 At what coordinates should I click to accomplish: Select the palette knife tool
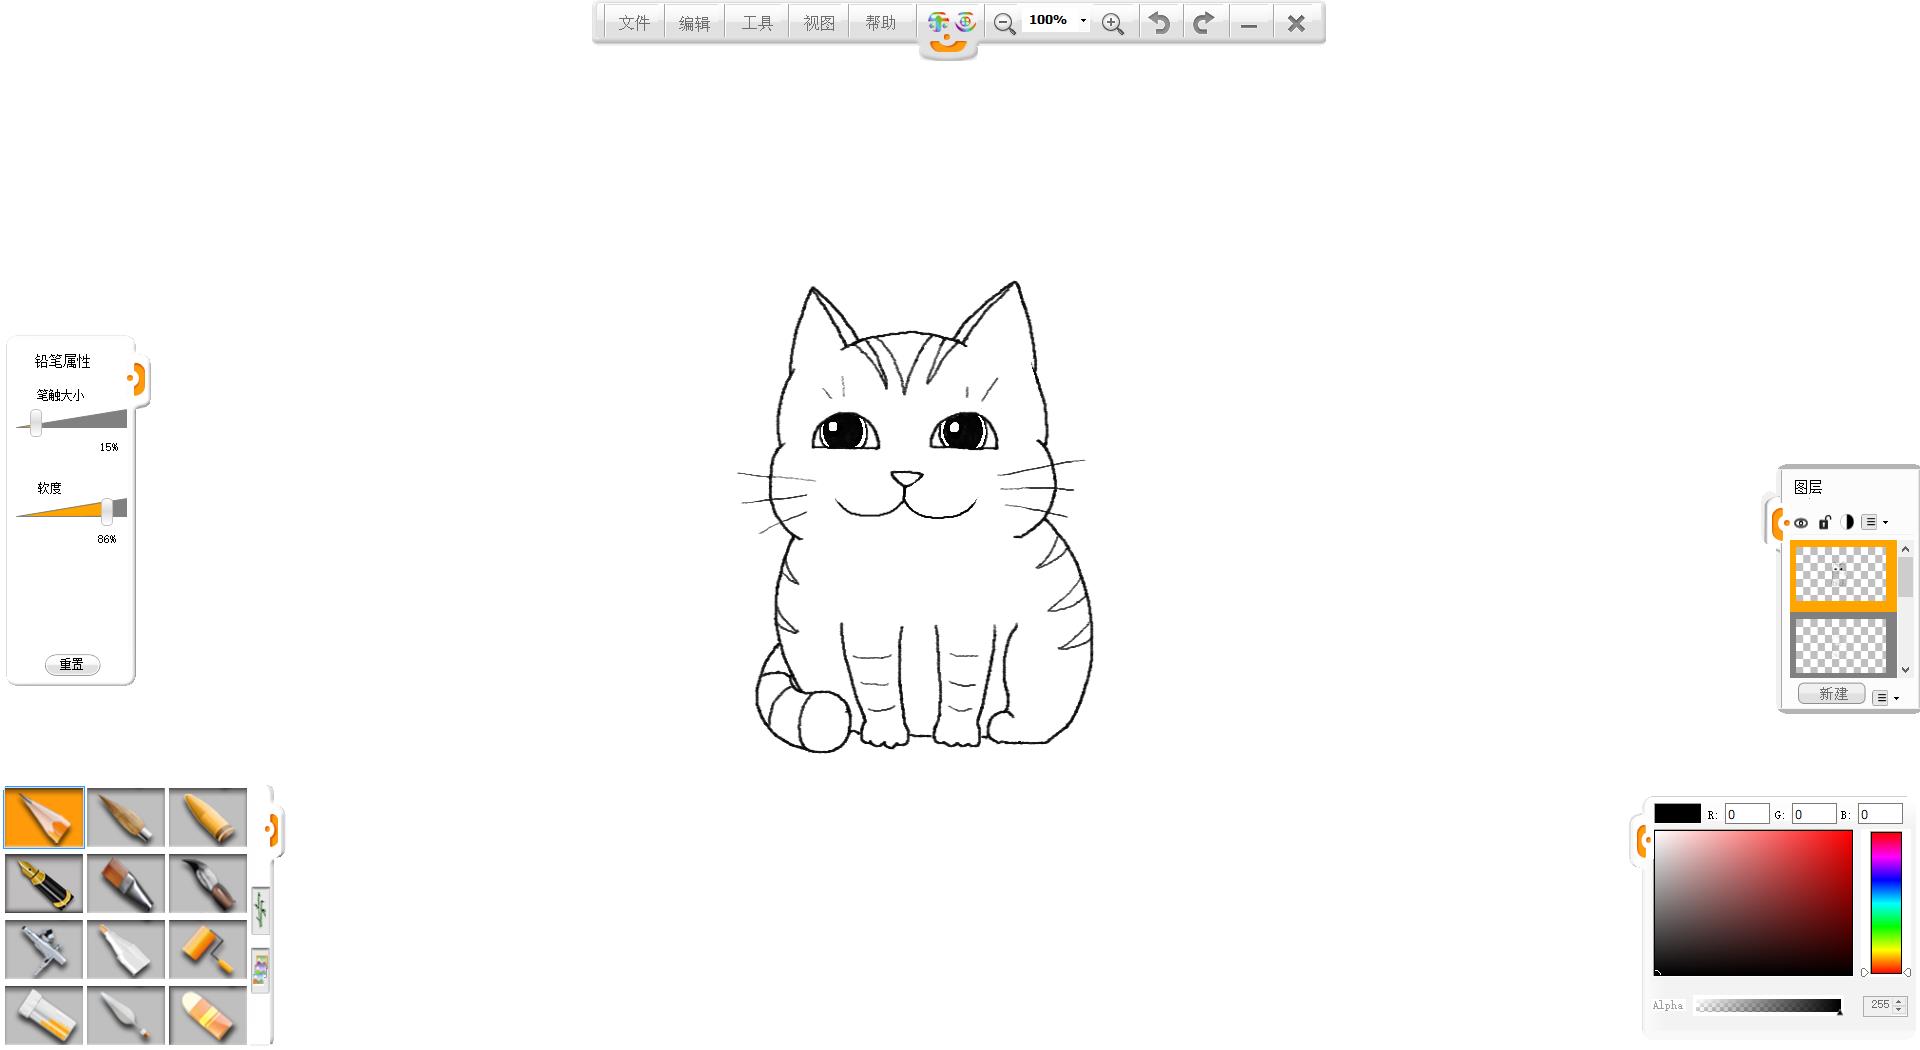tap(126, 1015)
